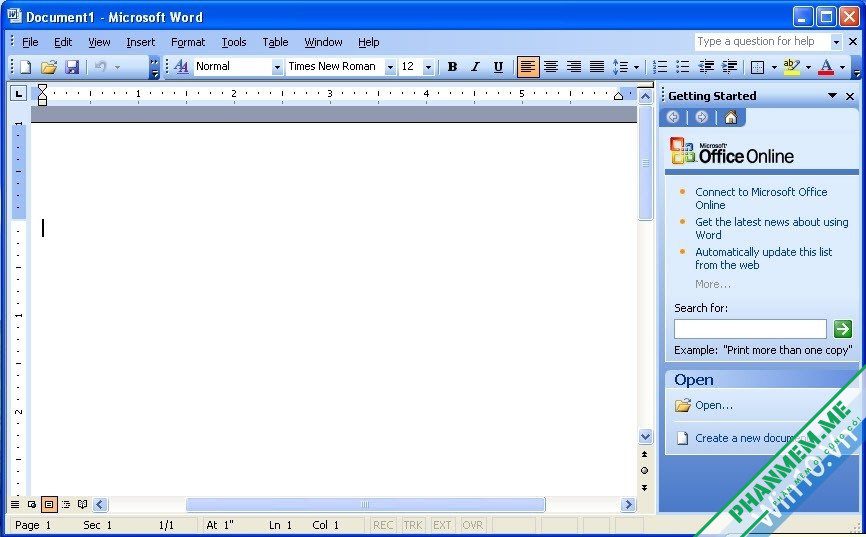The width and height of the screenshot is (866, 537).
Task: Click the Undo arrow icon
Action: pyautogui.click(x=101, y=67)
